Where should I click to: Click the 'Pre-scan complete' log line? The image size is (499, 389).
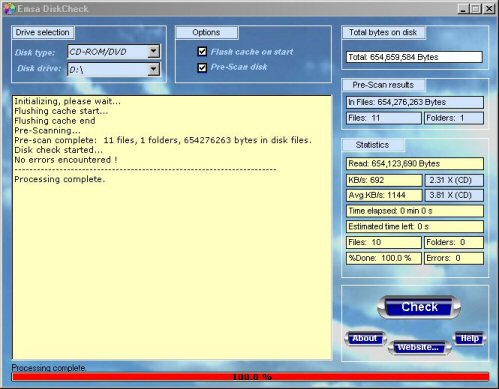click(163, 140)
